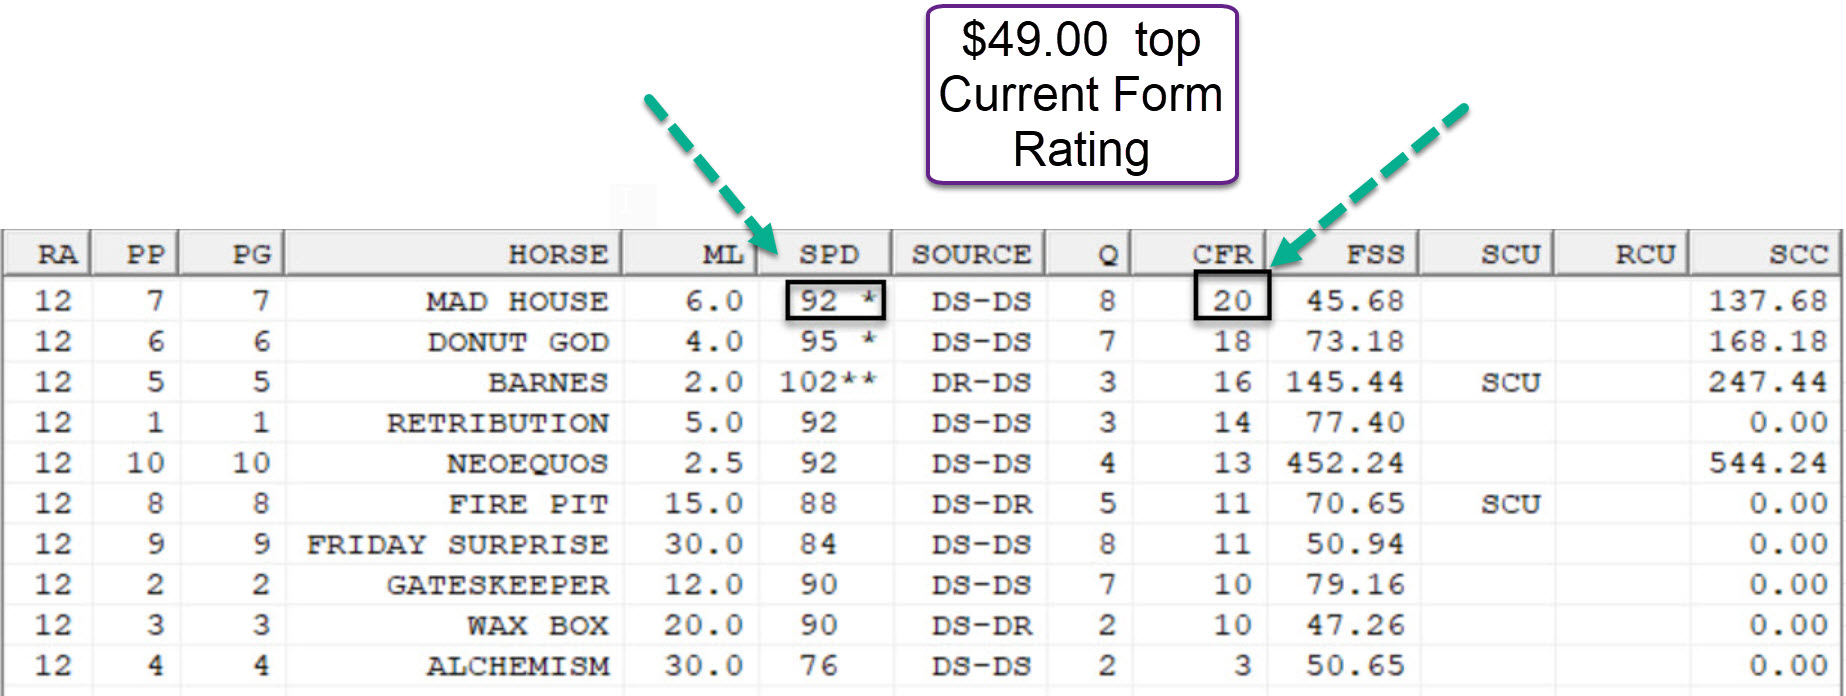This screenshot has width=1846, height=696.
Task: Click the HORSE column header
Action: [x=557, y=254]
